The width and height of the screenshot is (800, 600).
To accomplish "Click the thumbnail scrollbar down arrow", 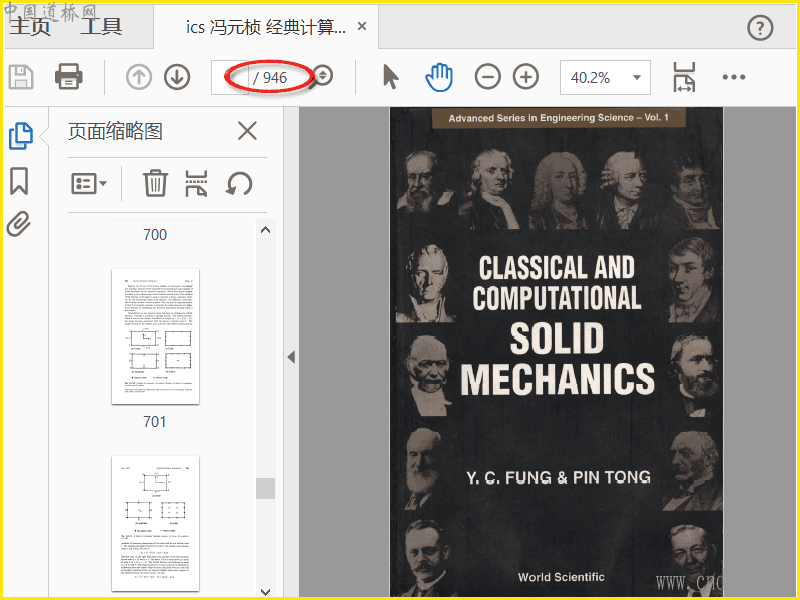I will pyautogui.click(x=265, y=592).
